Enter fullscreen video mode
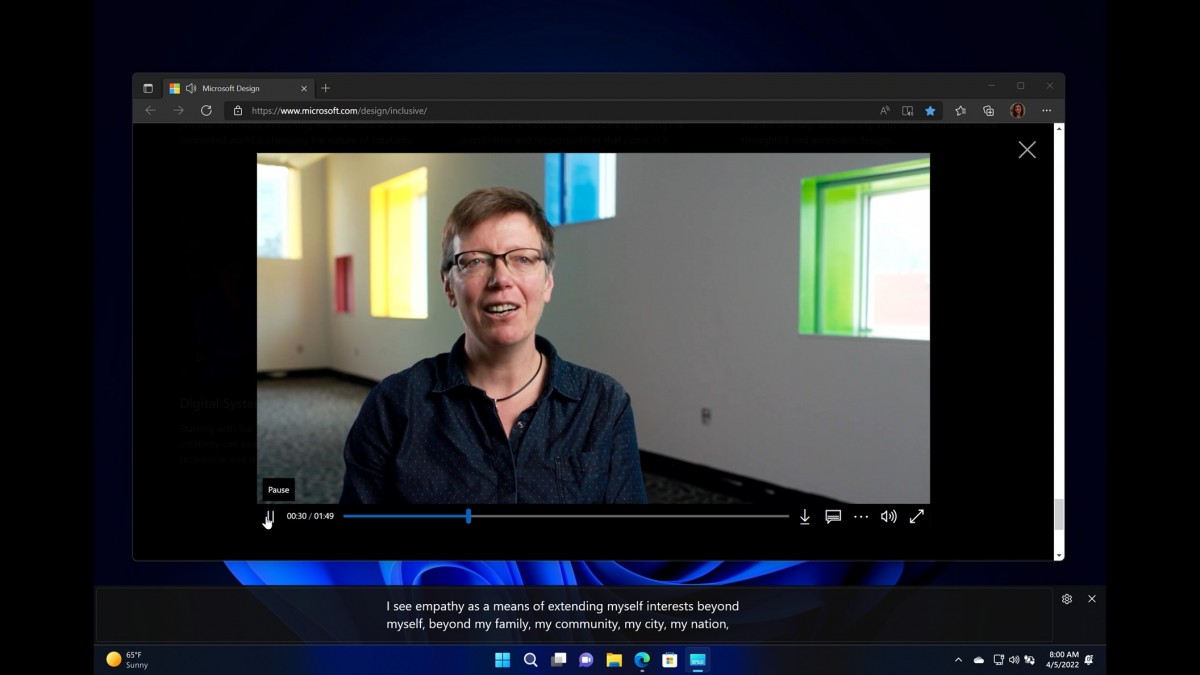Screen dimensions: 1200x675 [x=917, y=516]
